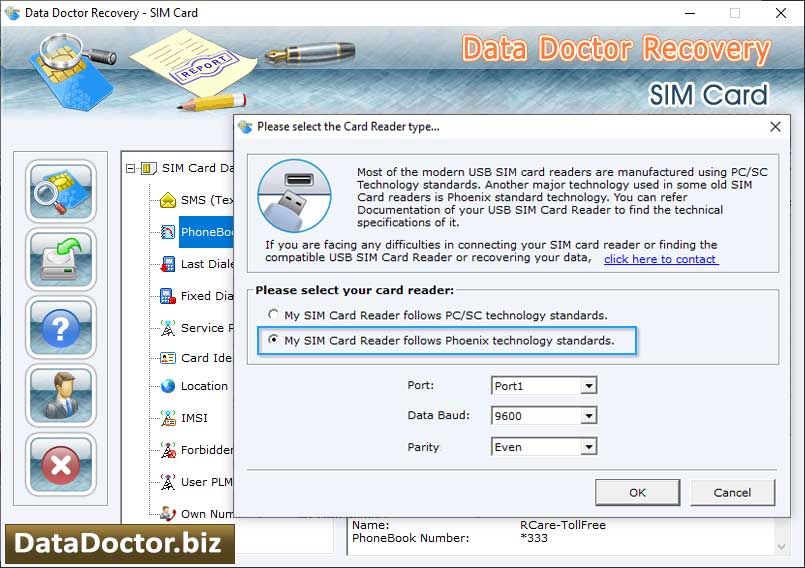This screenshot has height=568, width=805.
Task: Click the IMSI tower icon in tree
Action: (168, 418)
